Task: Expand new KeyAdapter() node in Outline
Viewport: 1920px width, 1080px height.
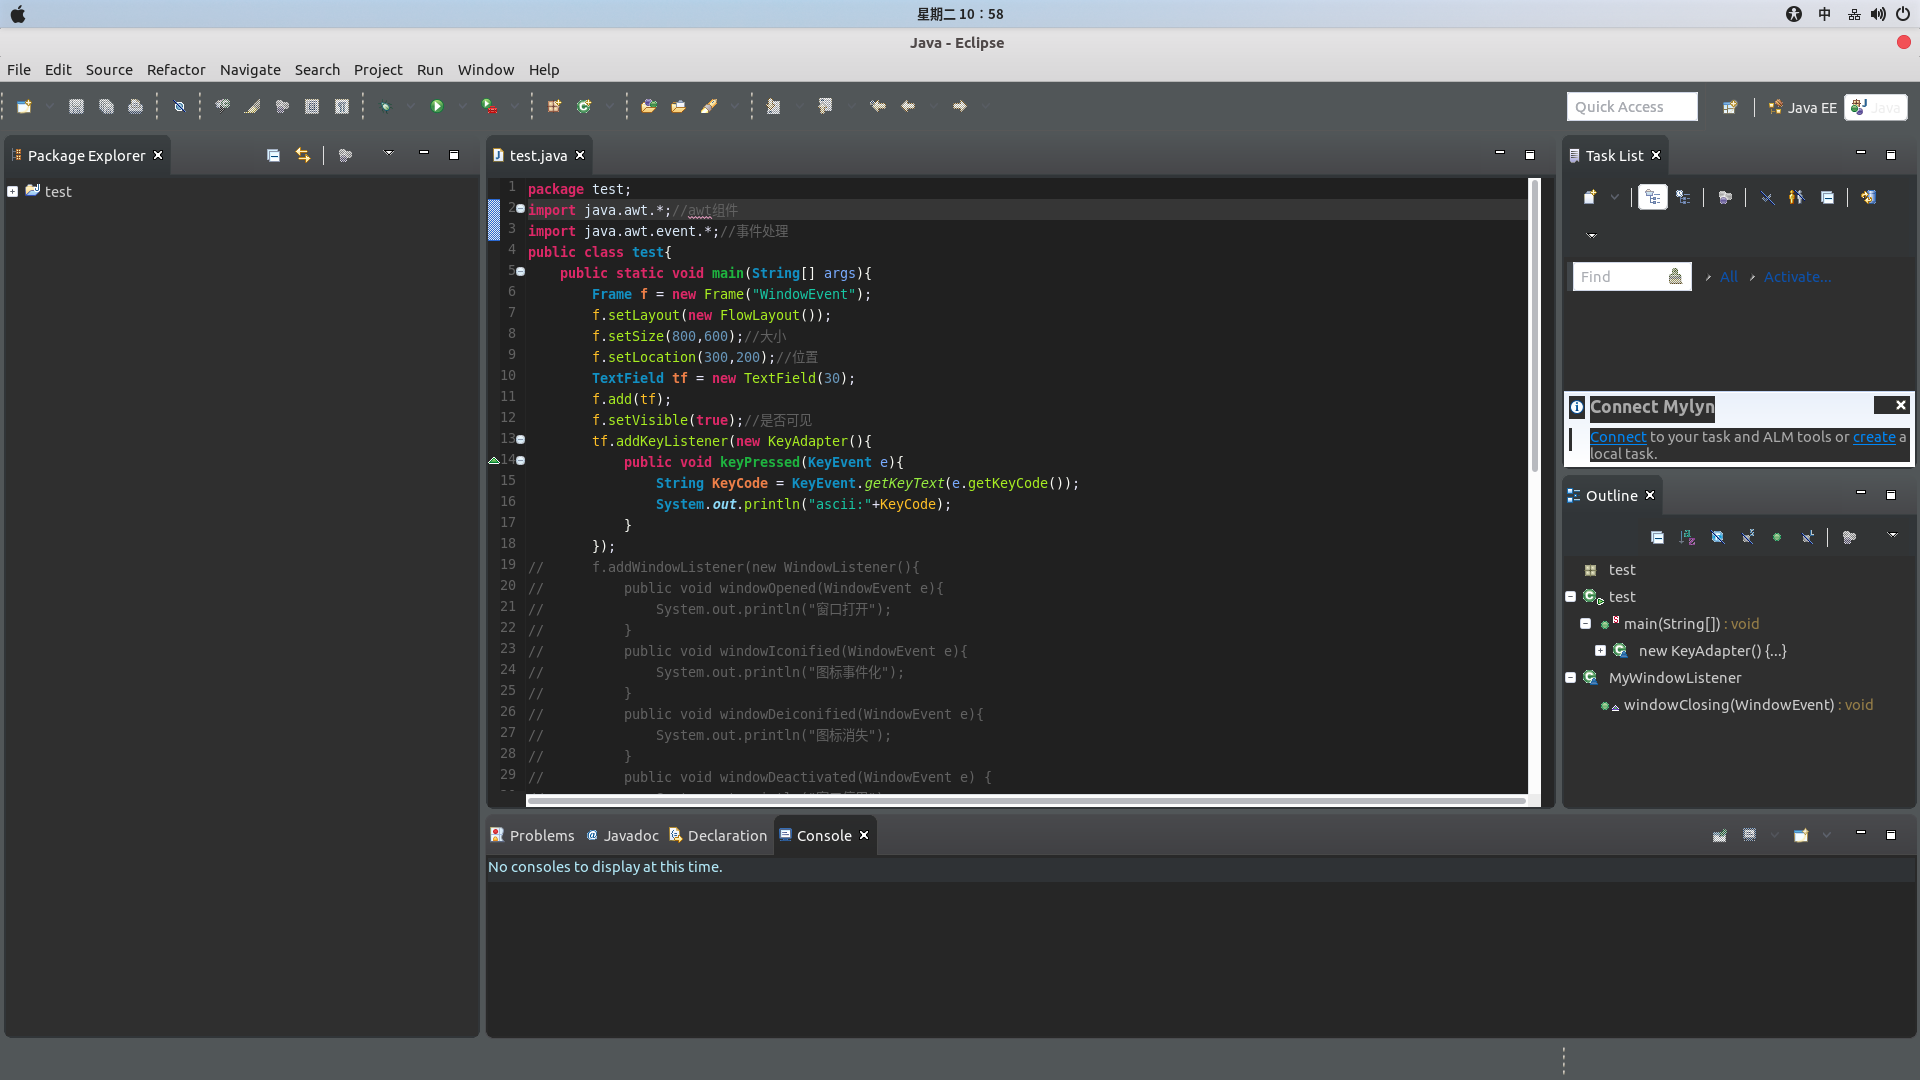Action: [x=1601, y=650]
